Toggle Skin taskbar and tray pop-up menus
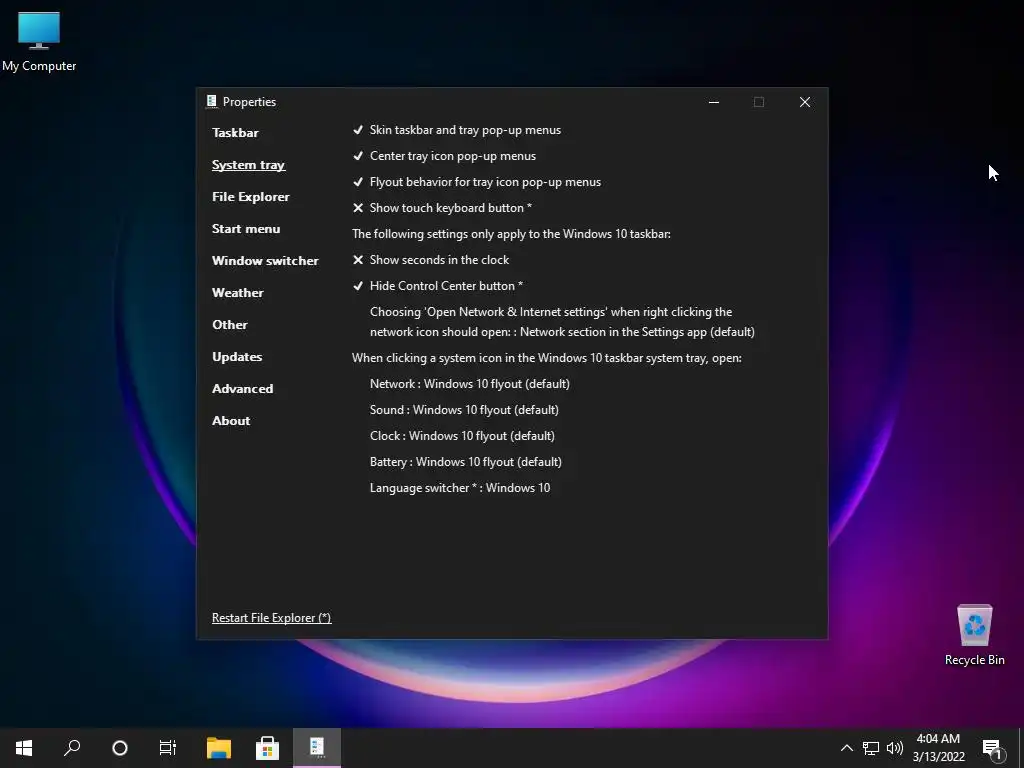1024x768 pixels. coord(456,130)
